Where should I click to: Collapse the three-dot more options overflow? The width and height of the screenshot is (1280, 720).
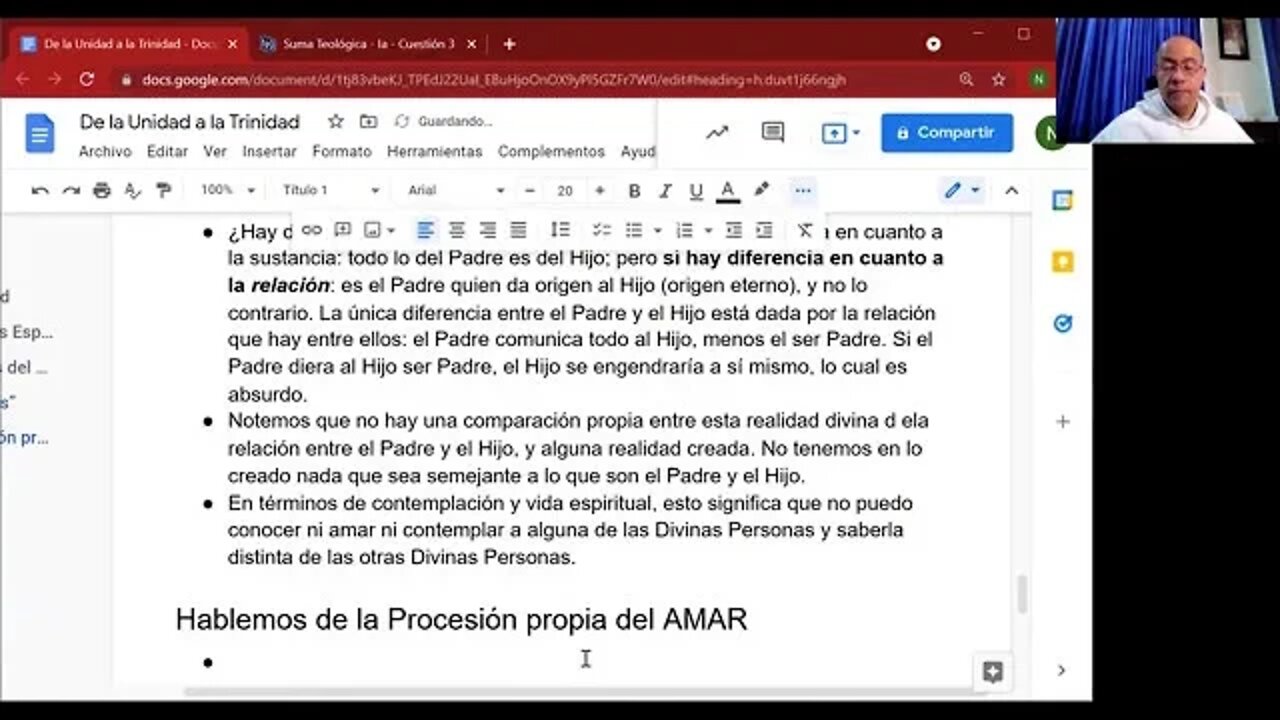(803, 190)
